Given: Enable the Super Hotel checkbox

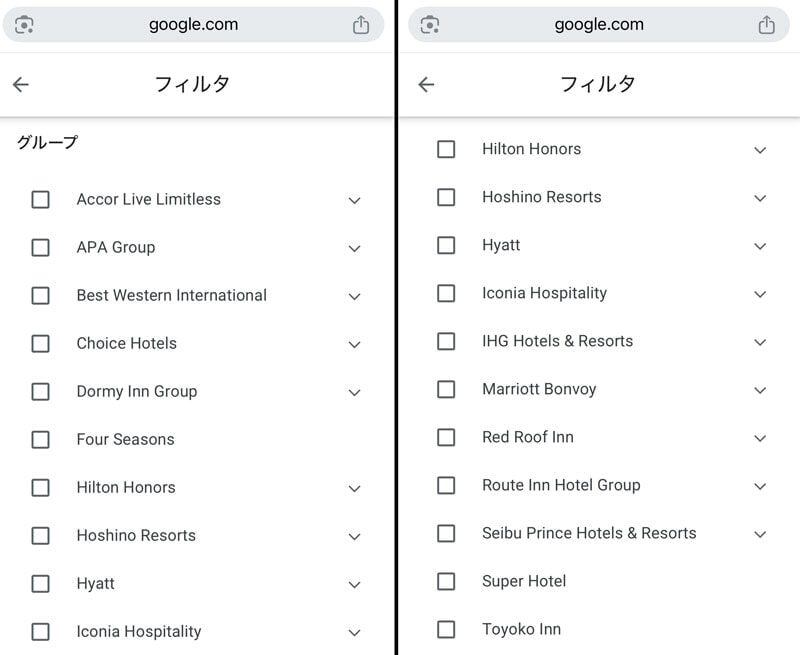Looking at the screenshot, I should point(446,582).
